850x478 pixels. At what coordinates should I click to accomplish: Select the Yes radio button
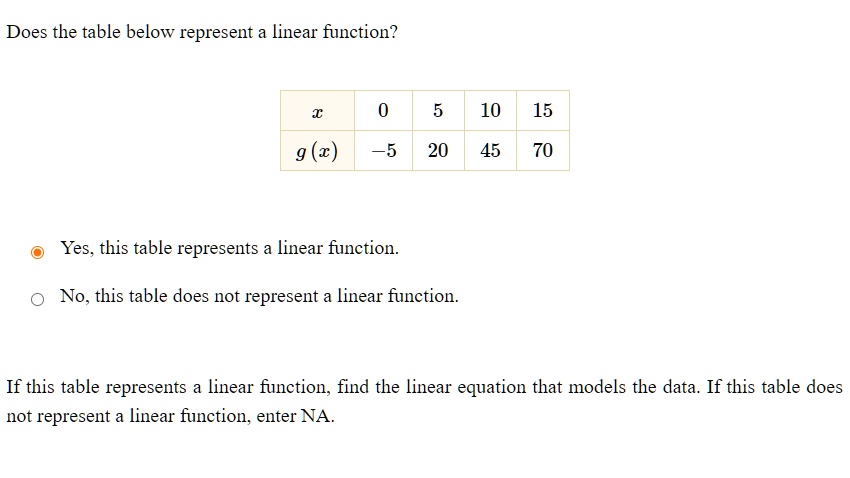pos(37,252)
